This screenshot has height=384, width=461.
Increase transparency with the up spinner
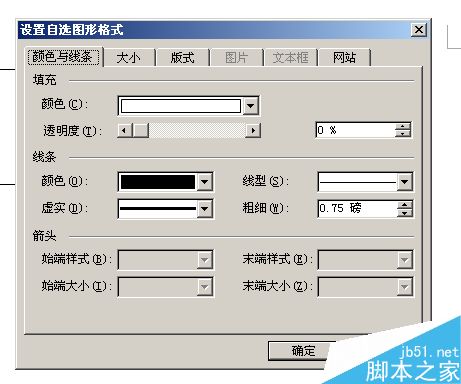pos(403,126)
